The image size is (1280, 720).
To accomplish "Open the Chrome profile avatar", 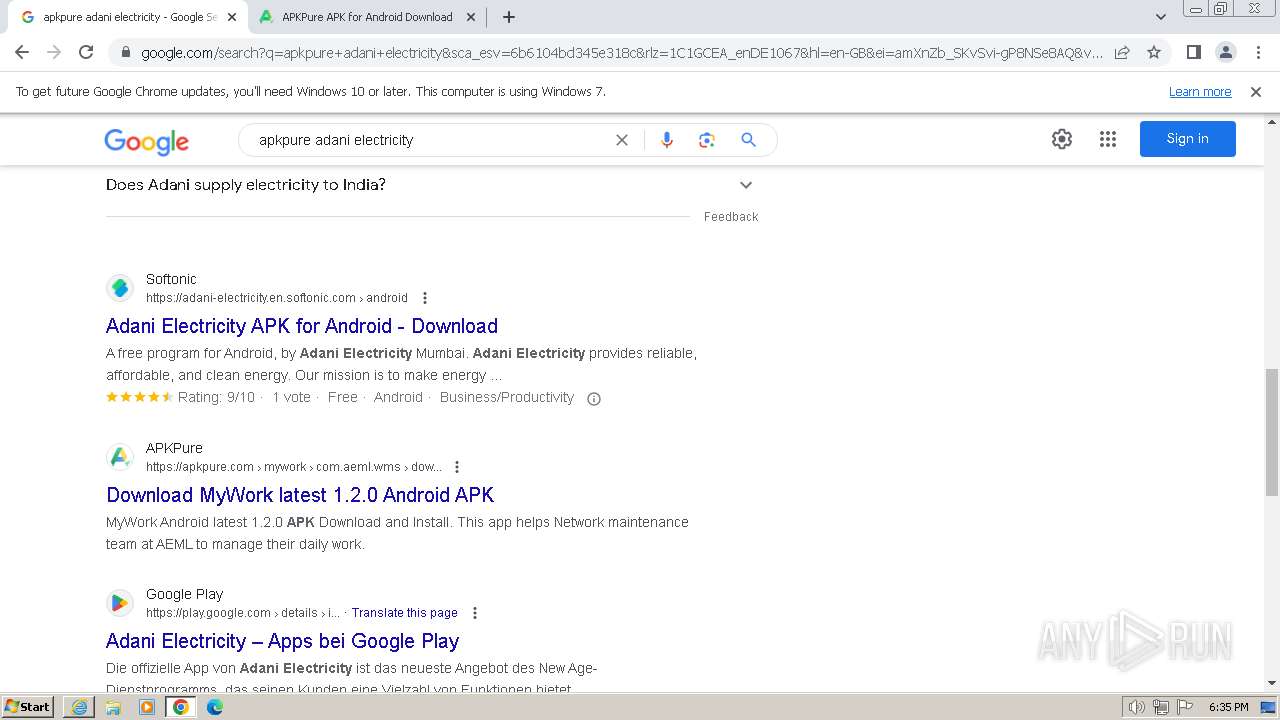I will [1225, 52].
